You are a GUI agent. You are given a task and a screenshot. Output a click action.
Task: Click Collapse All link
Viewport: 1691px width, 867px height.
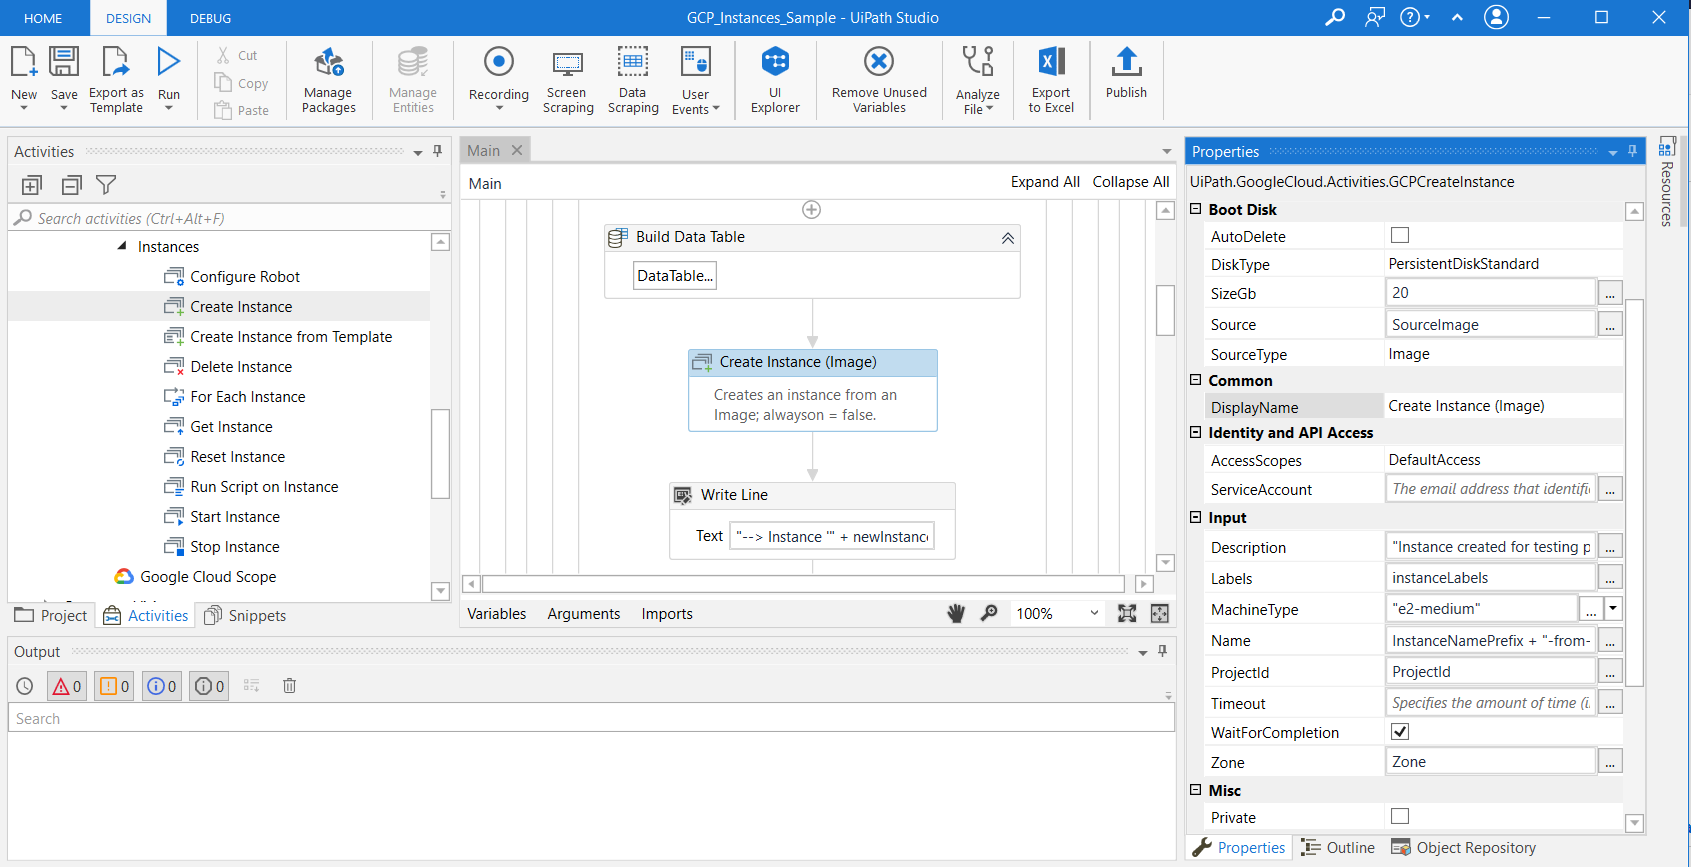[x=1131, y=182]
